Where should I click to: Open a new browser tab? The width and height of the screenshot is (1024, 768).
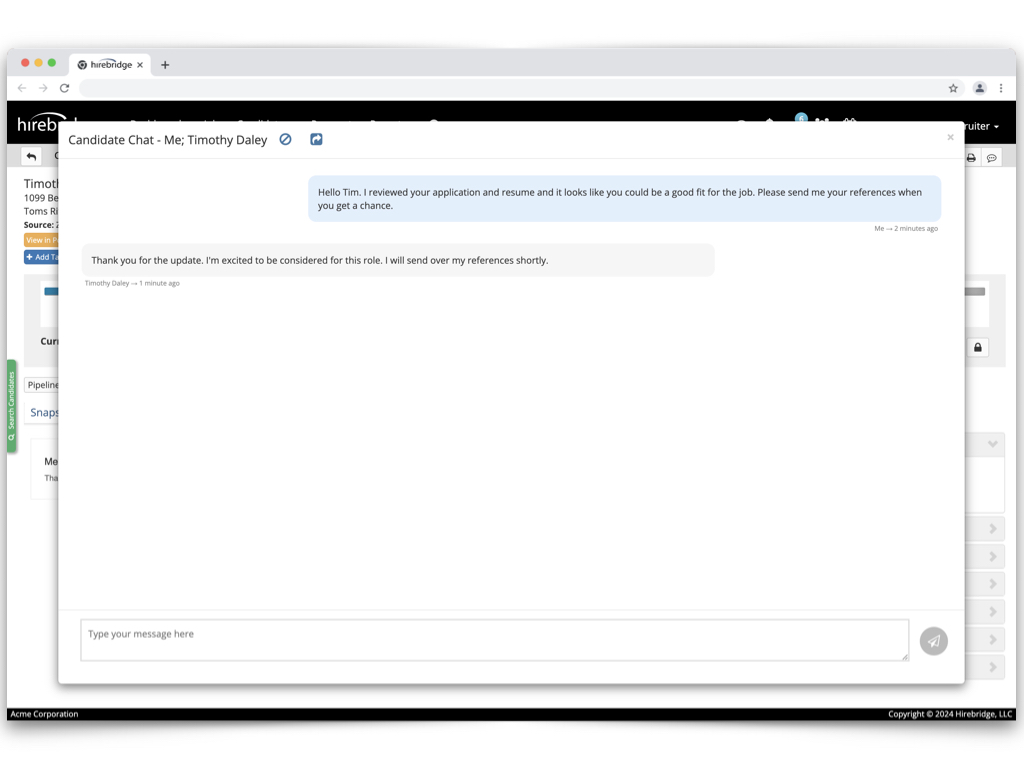165,65
